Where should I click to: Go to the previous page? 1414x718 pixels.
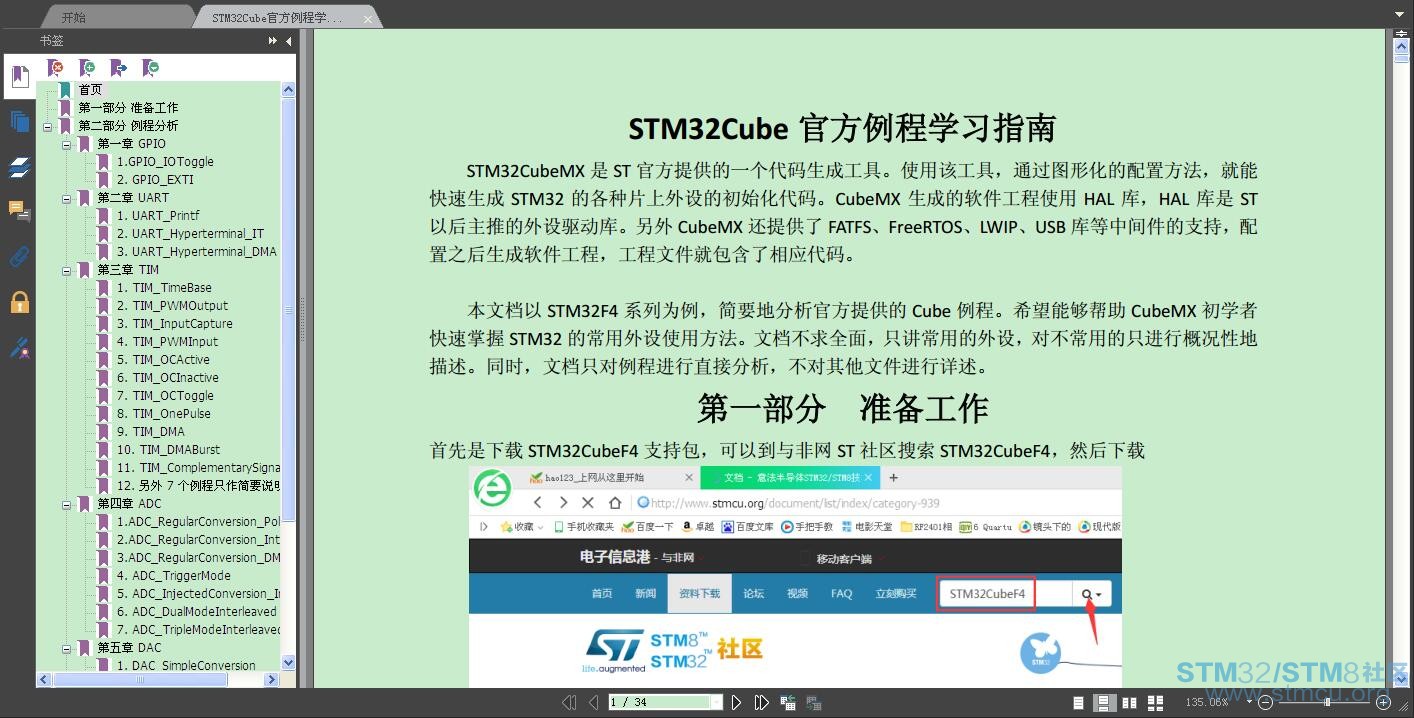[x=593, y=703]
